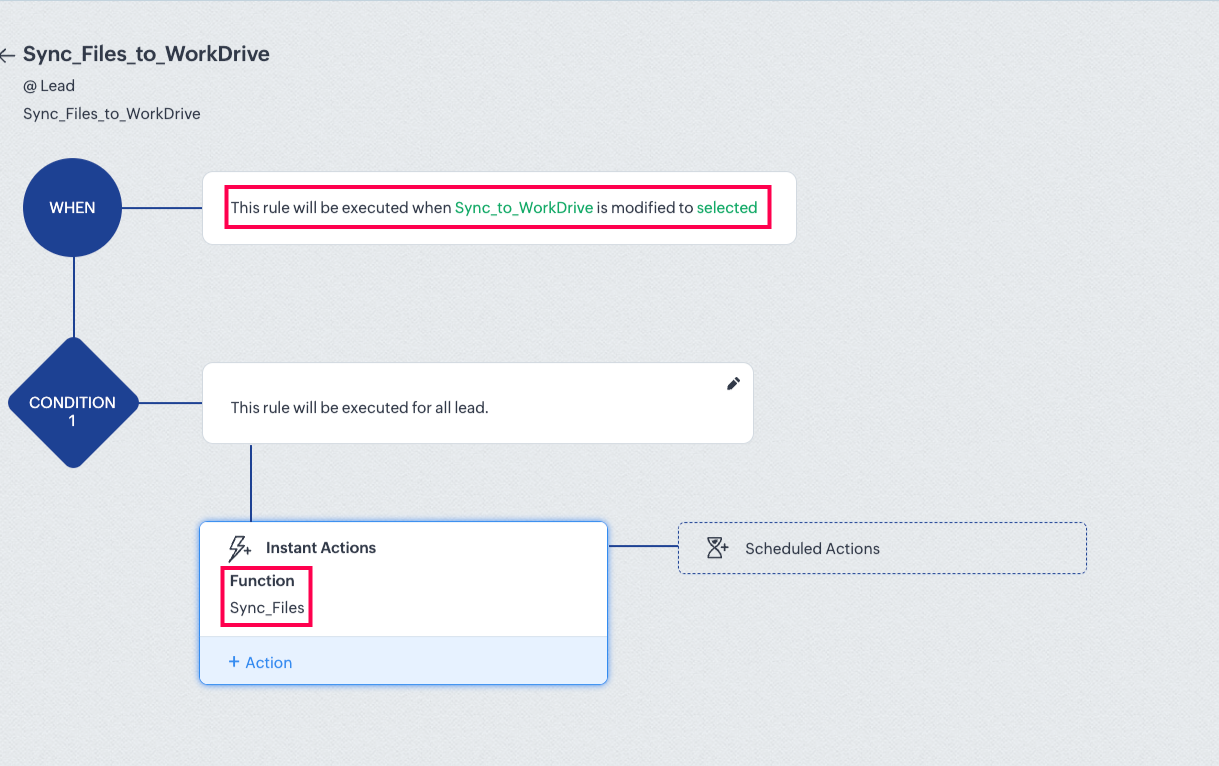Click the rule description under '@ Lead'
Image resolution: width=1219 pixels, height=766 pixels.
point(112,114)
